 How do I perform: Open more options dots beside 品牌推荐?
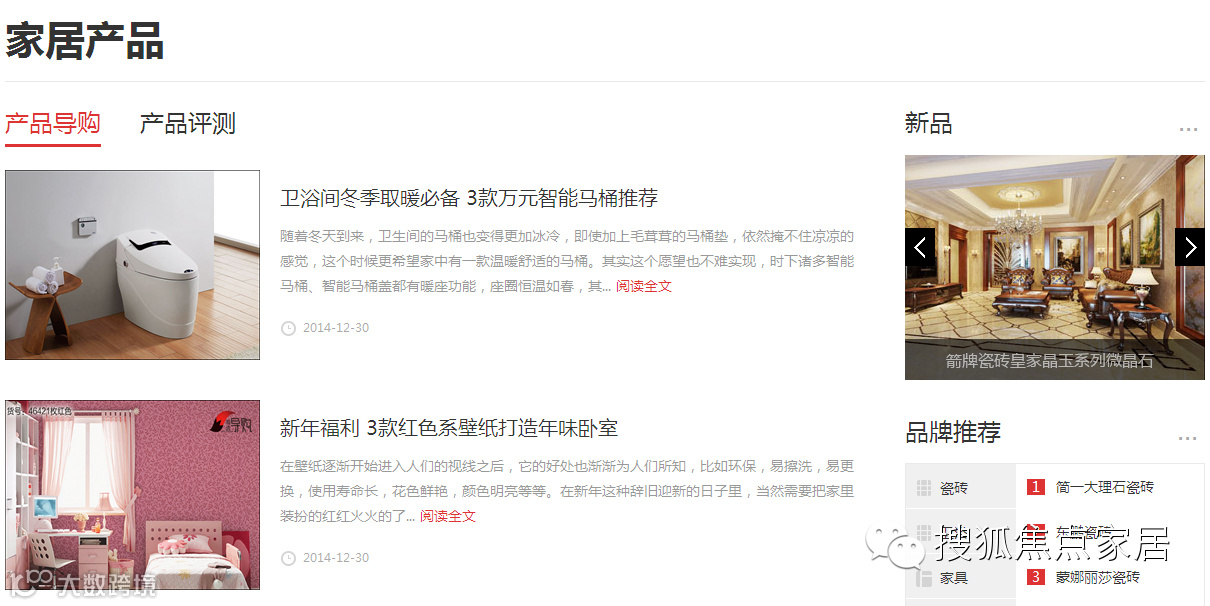click(x=1188, y=438)
